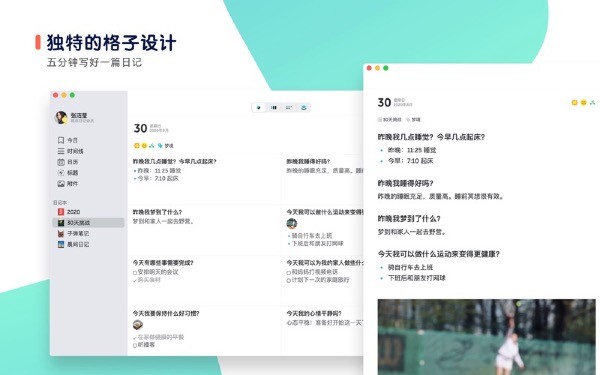This screenshot has height=375, width=600.
Task: Check the 安排明天的会议 checkbox
Action: [x=135, y=272]
